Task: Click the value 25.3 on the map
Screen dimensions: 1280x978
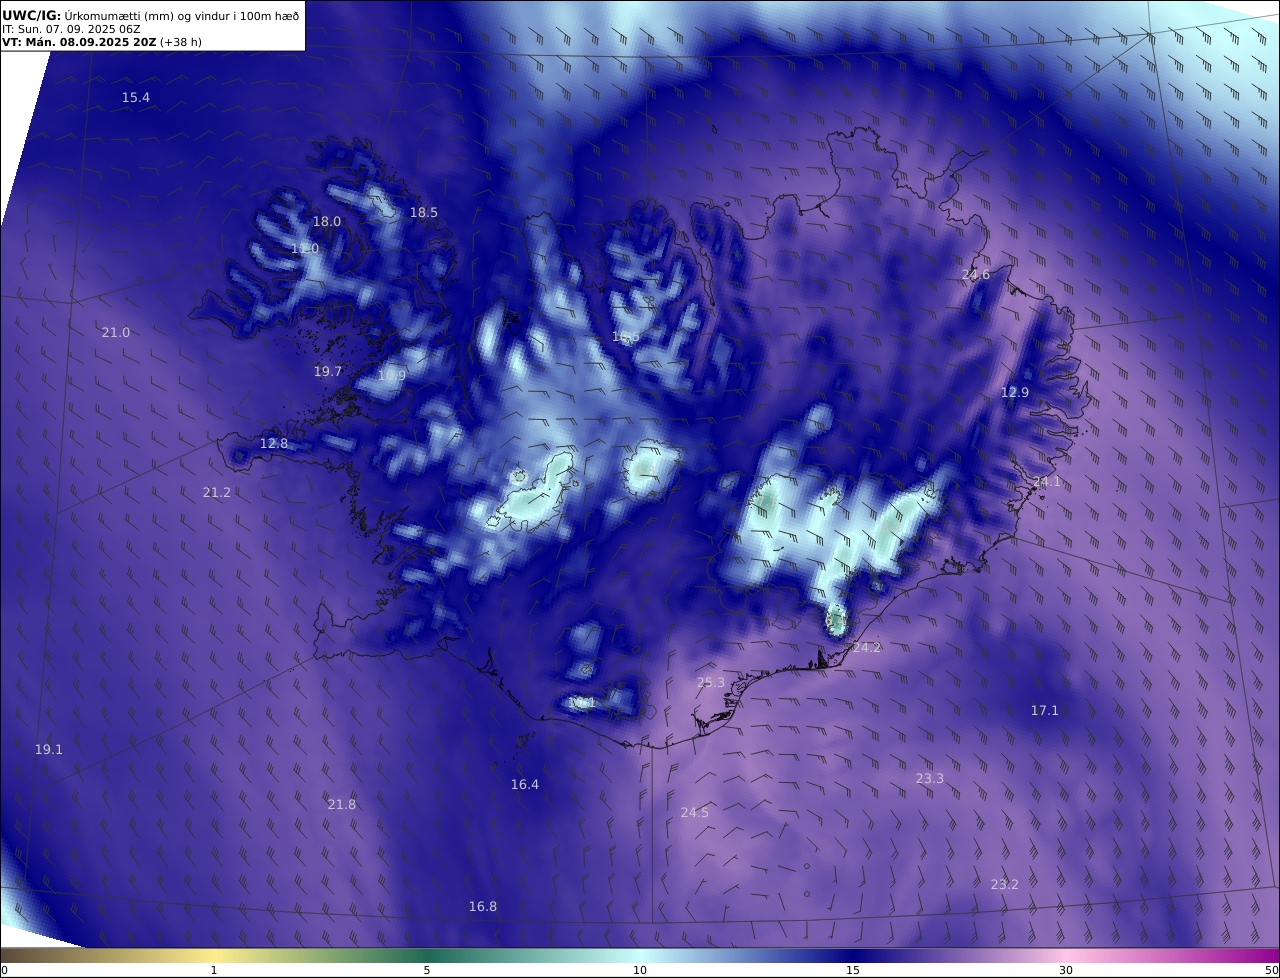Action: pyautogui.click(x=711, y=682)
